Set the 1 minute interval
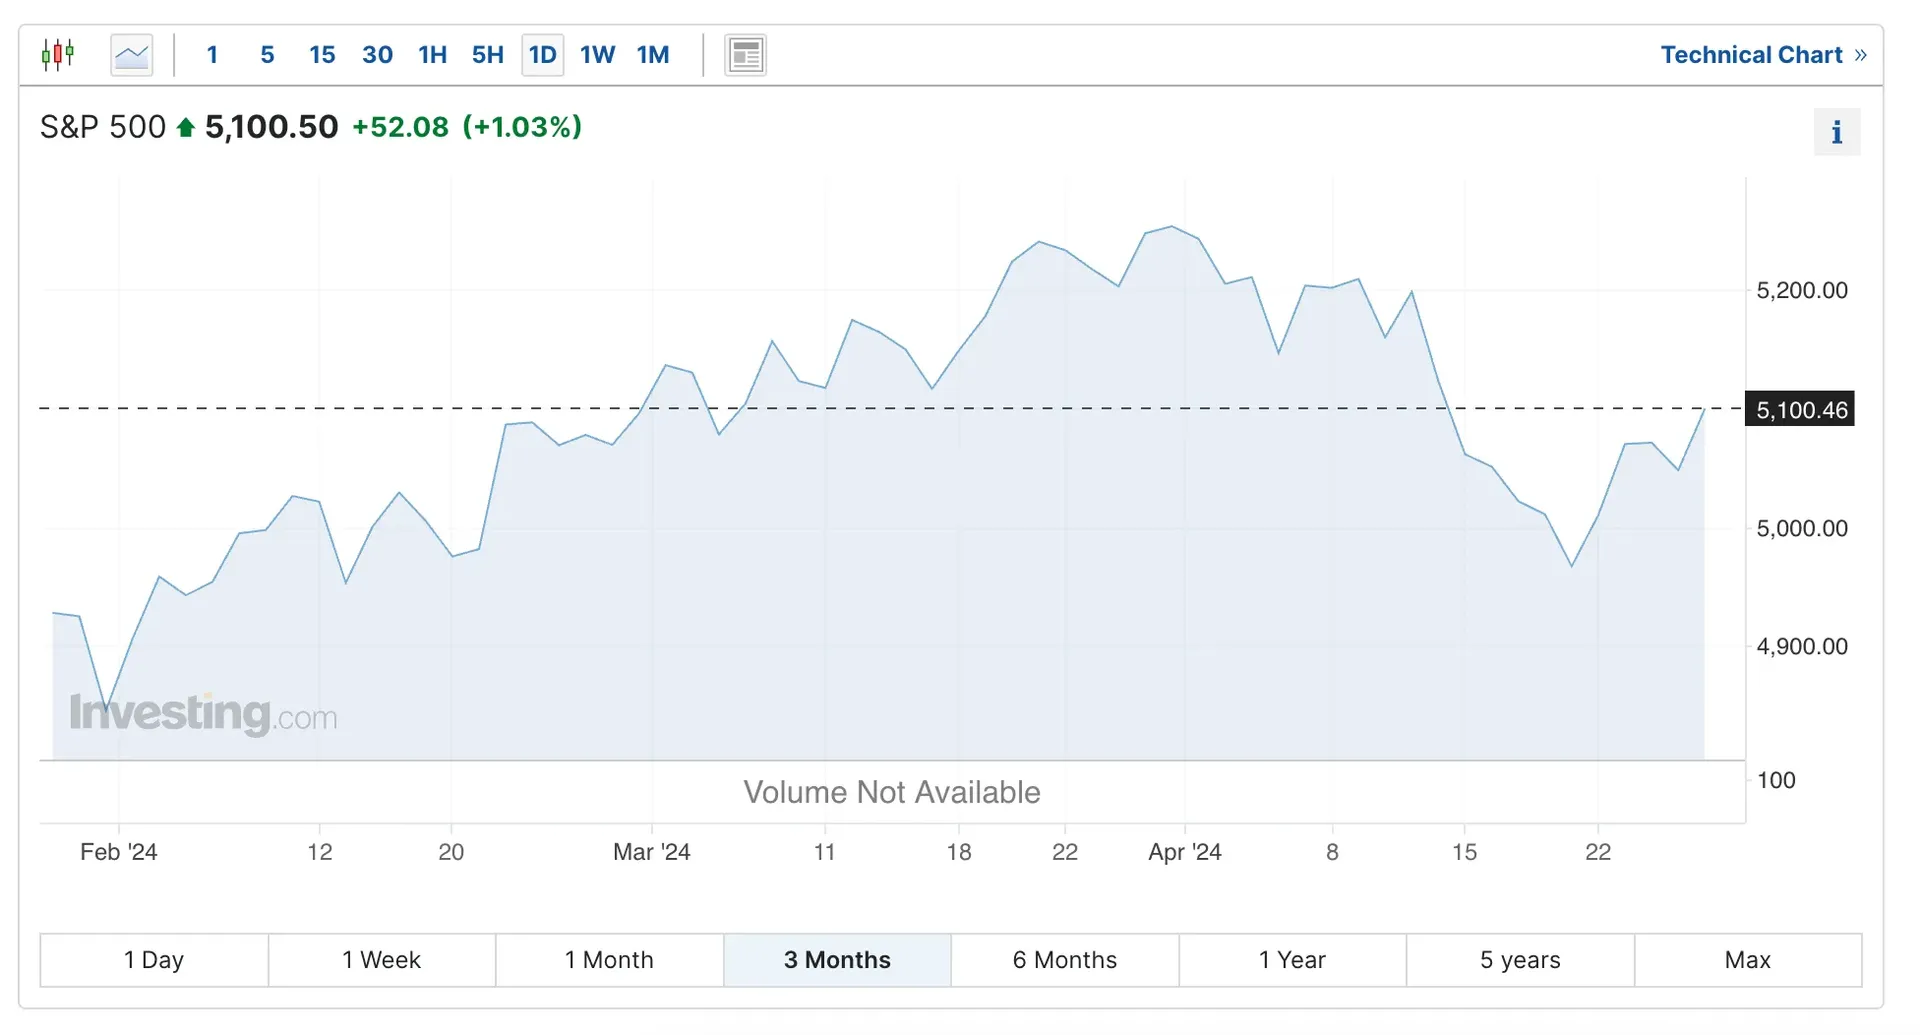The image size is (1920, 1035). 212,55
